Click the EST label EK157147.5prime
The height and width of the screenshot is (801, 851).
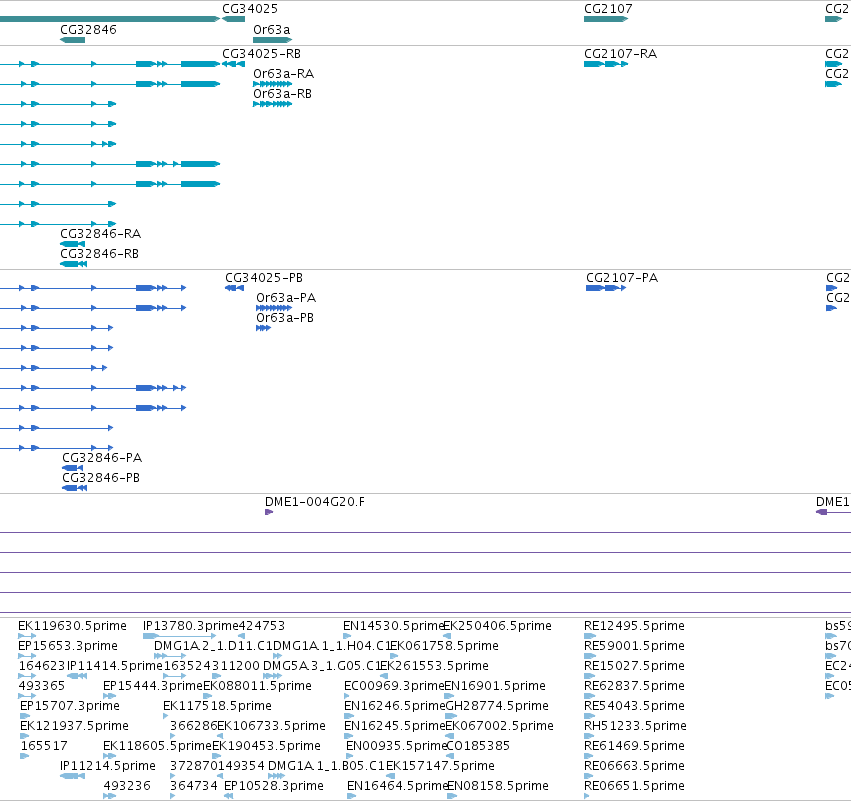click(440, 766)
